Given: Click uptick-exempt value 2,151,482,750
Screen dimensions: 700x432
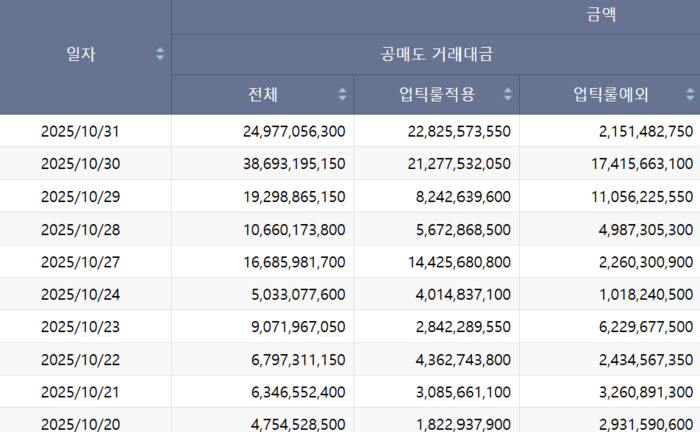Looking at the screenshot, I should pos(646,131).
